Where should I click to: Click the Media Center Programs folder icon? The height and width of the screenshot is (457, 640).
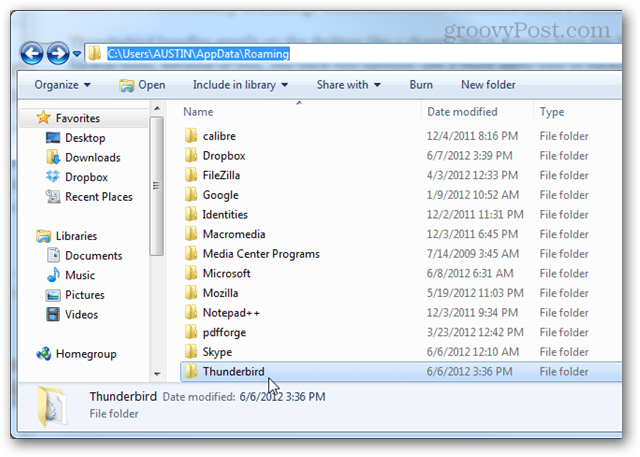pos(191,253)
